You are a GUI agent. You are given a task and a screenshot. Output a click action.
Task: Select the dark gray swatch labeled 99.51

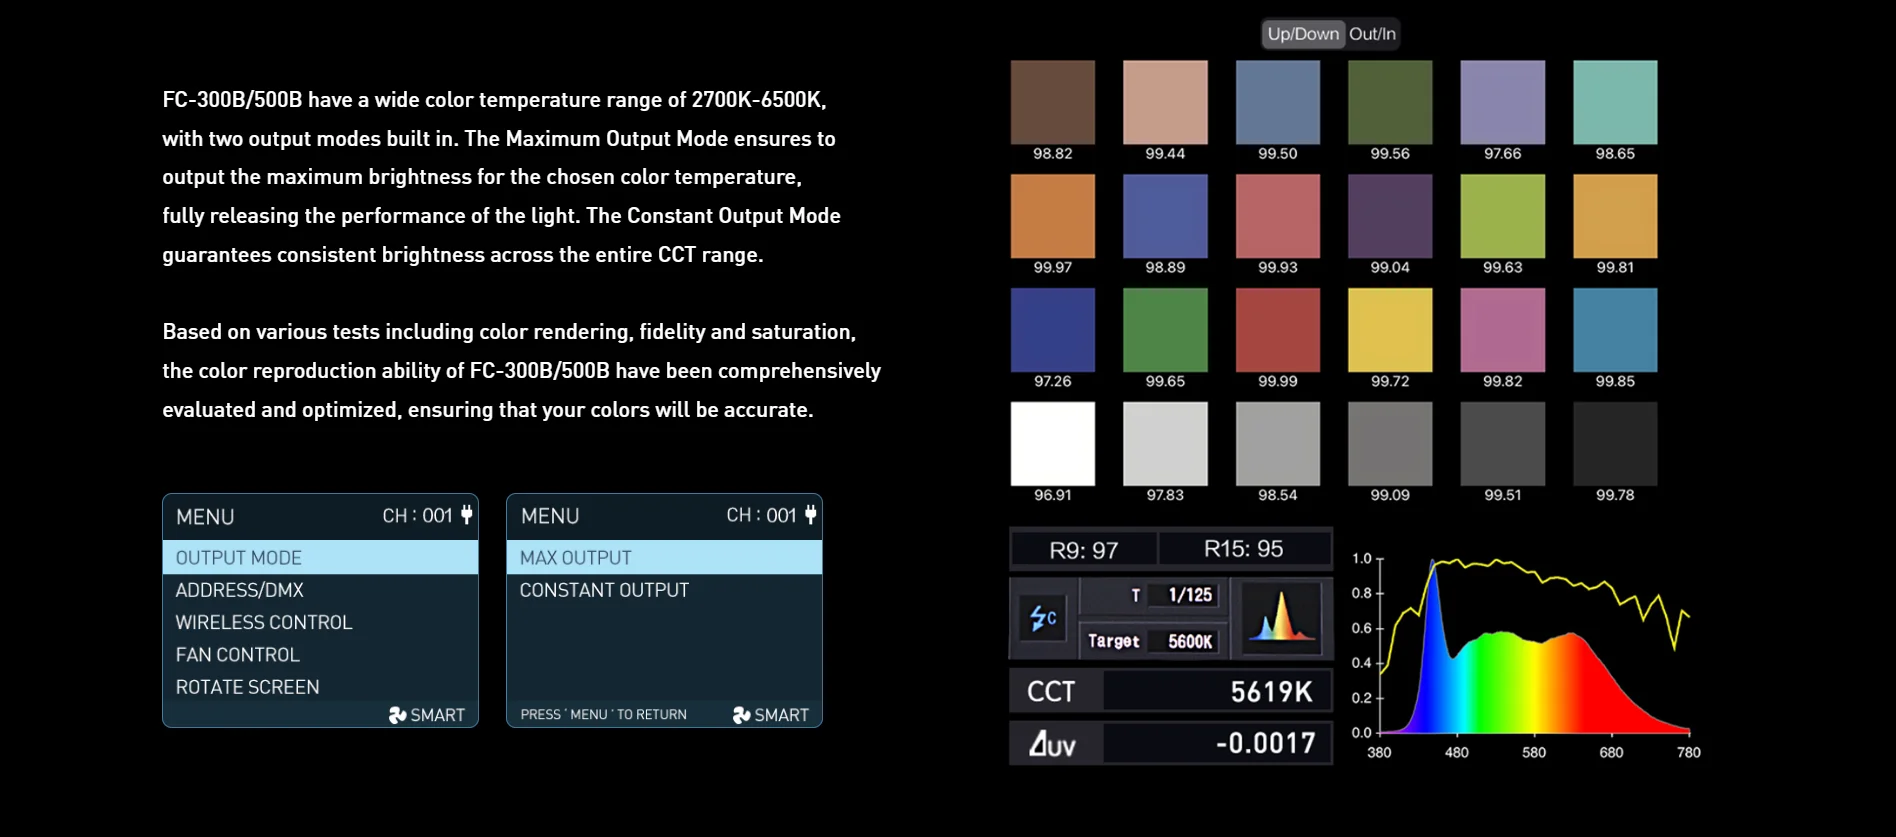click(1503, 444)
